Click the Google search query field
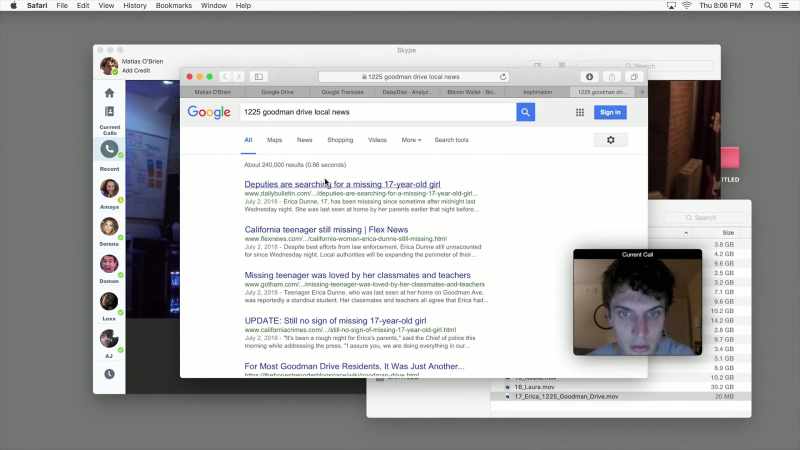The height and width of the screenshot is (450, 800). click(x=378, y=112)
